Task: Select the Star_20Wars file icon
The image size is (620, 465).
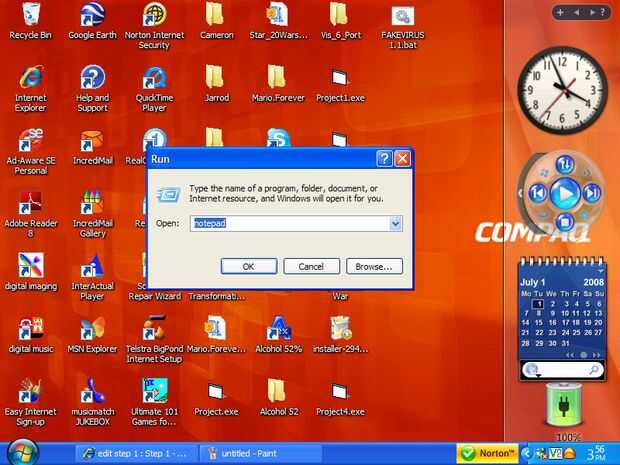Action: click(x=278, y=21)
